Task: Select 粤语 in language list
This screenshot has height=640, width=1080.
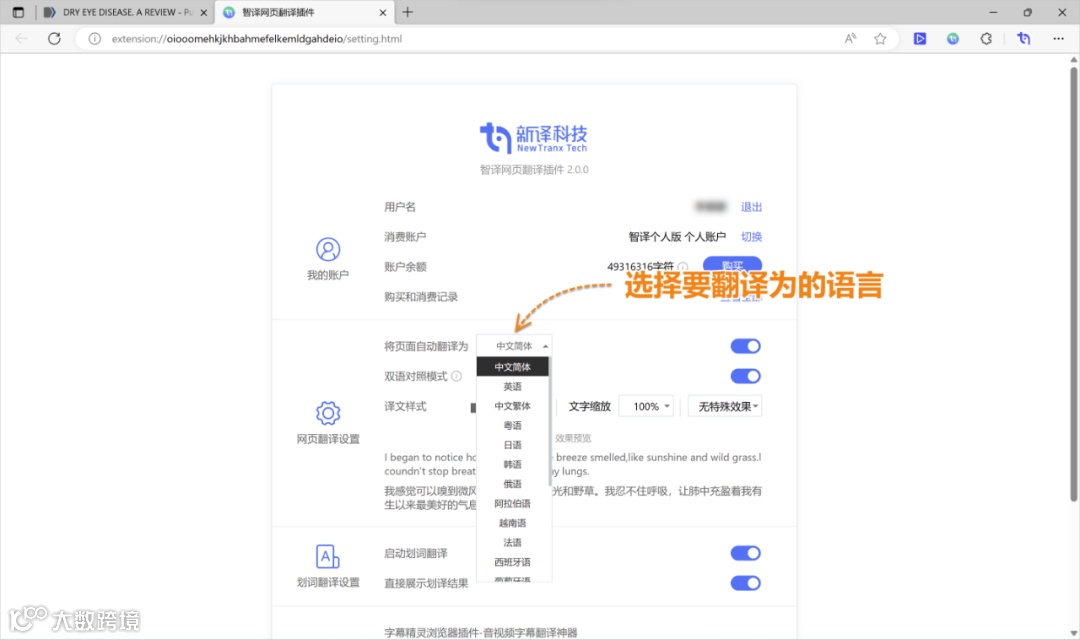Action: click(512, 425)
